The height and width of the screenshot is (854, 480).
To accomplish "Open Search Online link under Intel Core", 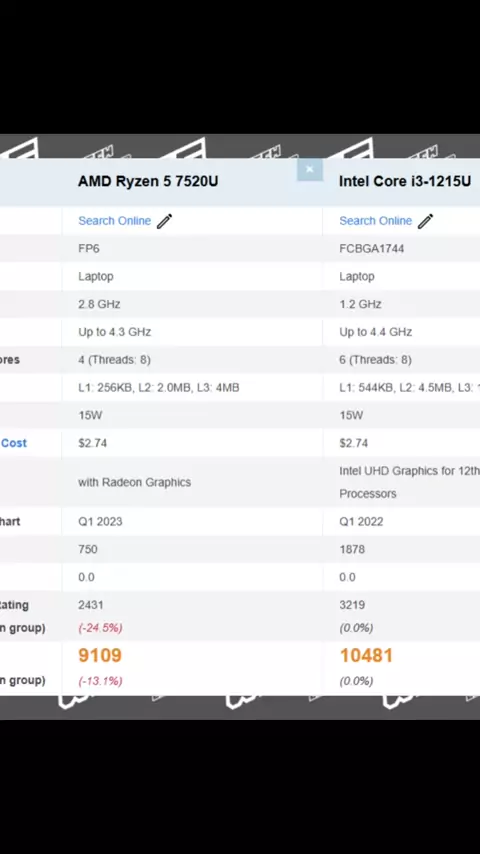I will coord(375,221).
